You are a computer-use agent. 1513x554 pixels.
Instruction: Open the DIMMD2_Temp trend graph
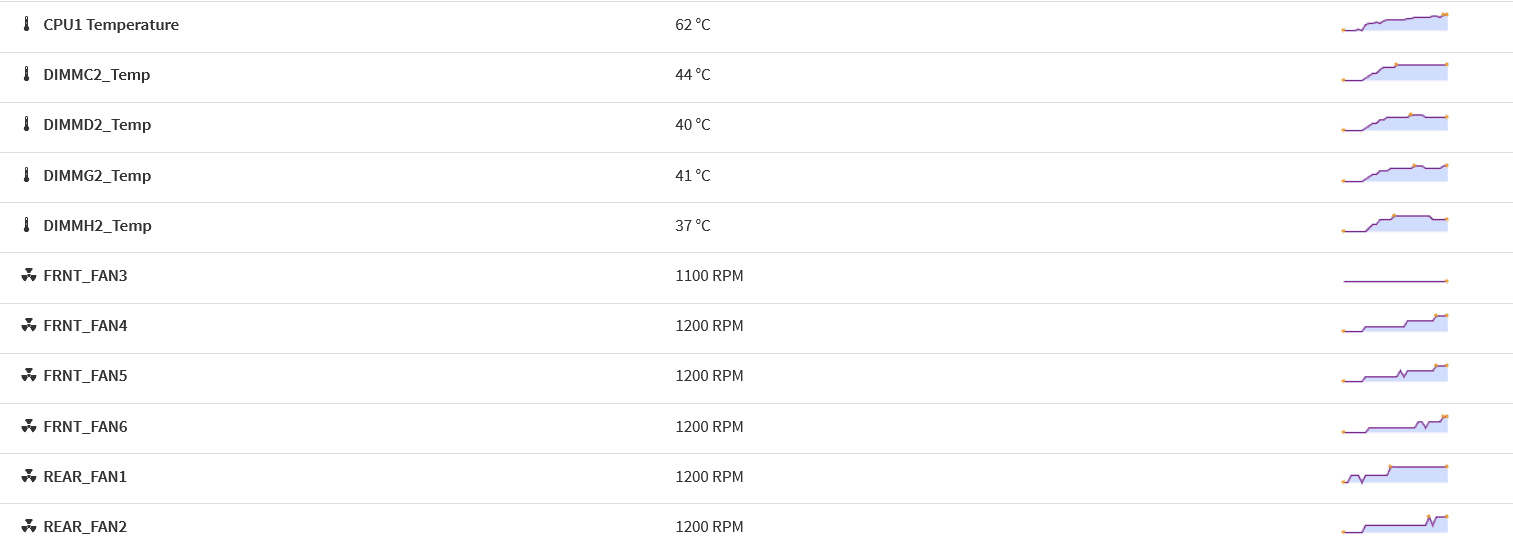coord(1395,122)
